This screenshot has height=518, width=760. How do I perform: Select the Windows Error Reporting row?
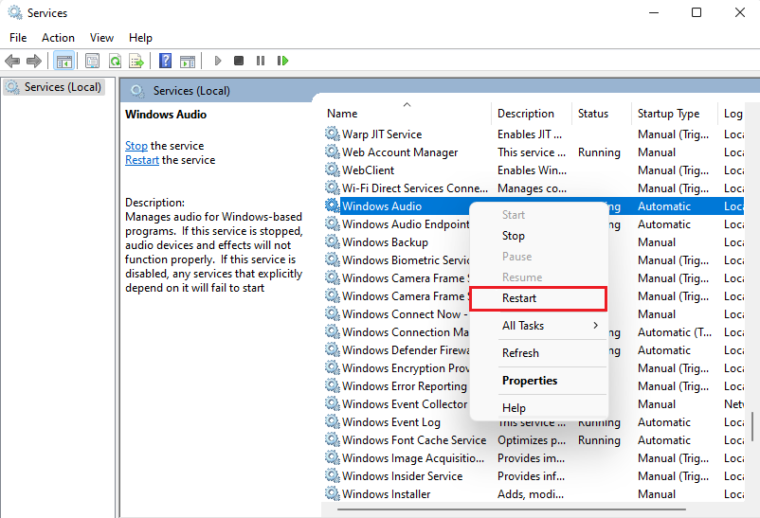(x=533, y=385)
